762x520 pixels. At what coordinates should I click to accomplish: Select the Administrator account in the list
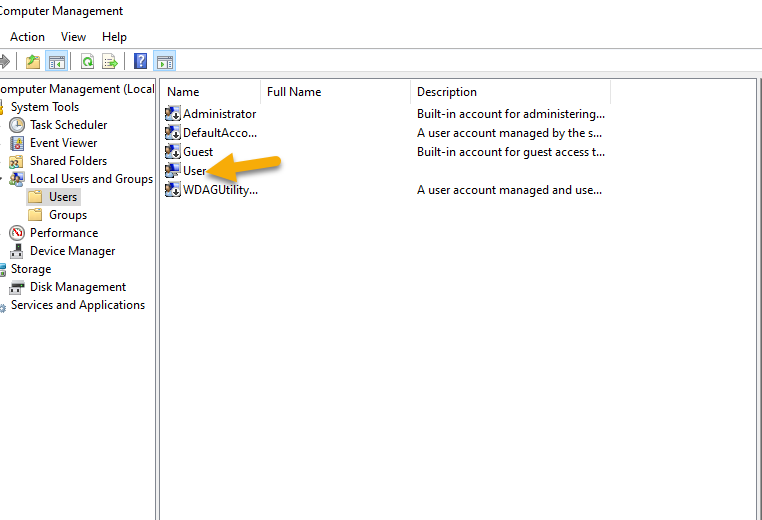point(218,114)
